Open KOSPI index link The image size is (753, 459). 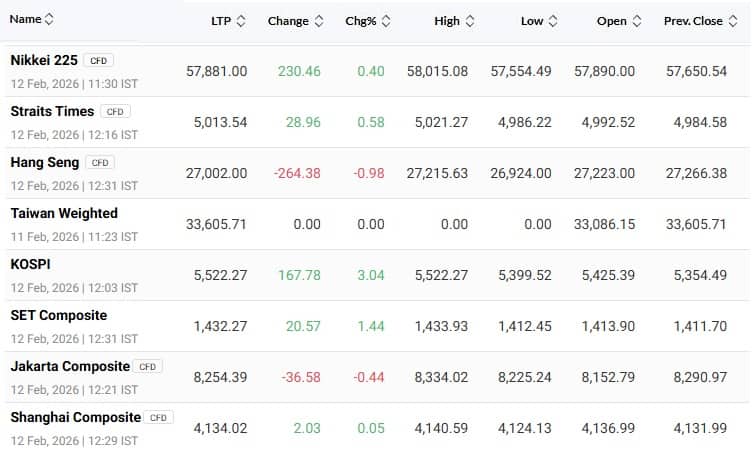click(x=30, y=265)
